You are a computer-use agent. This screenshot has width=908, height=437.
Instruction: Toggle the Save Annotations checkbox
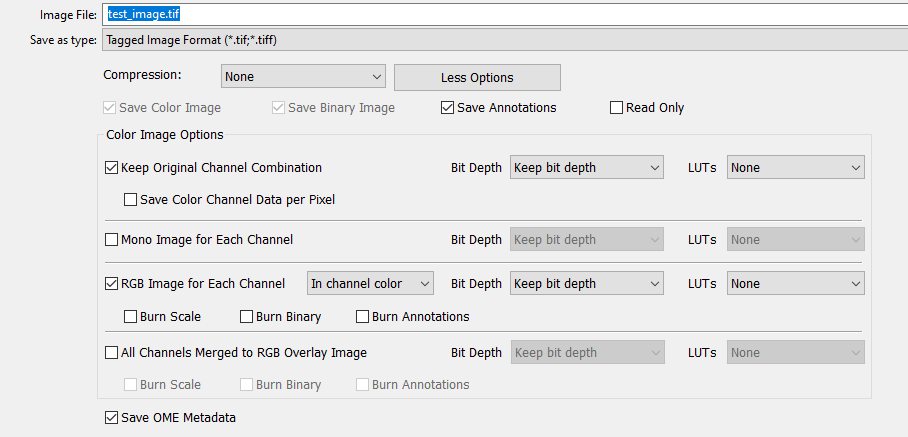pos(447,108)
